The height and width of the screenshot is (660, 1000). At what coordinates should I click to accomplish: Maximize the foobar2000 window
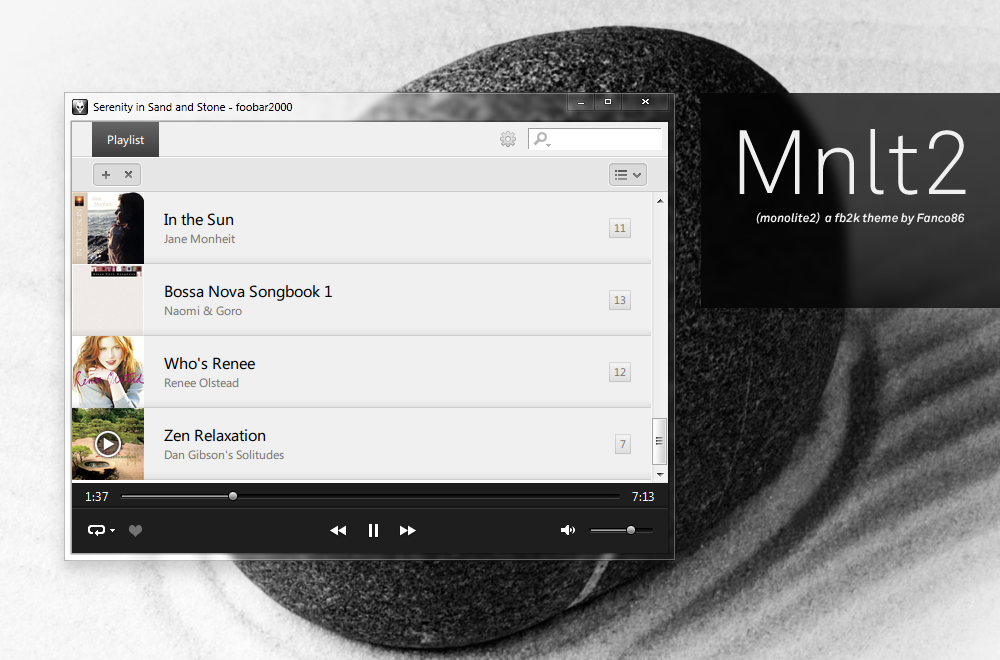[608, 102]
